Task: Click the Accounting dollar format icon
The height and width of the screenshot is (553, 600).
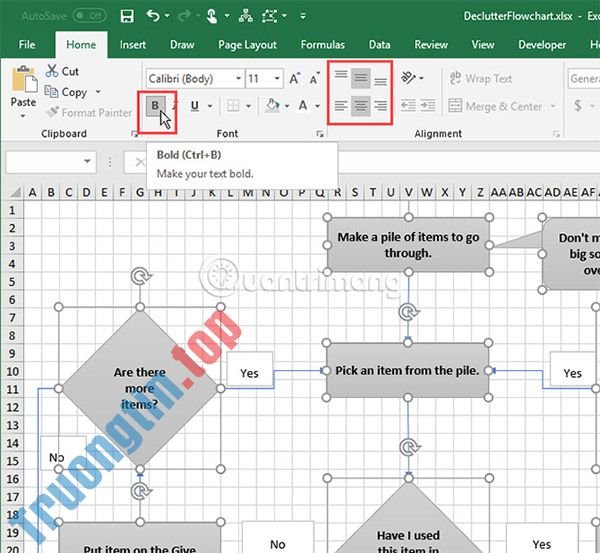Action: [578, 106]
